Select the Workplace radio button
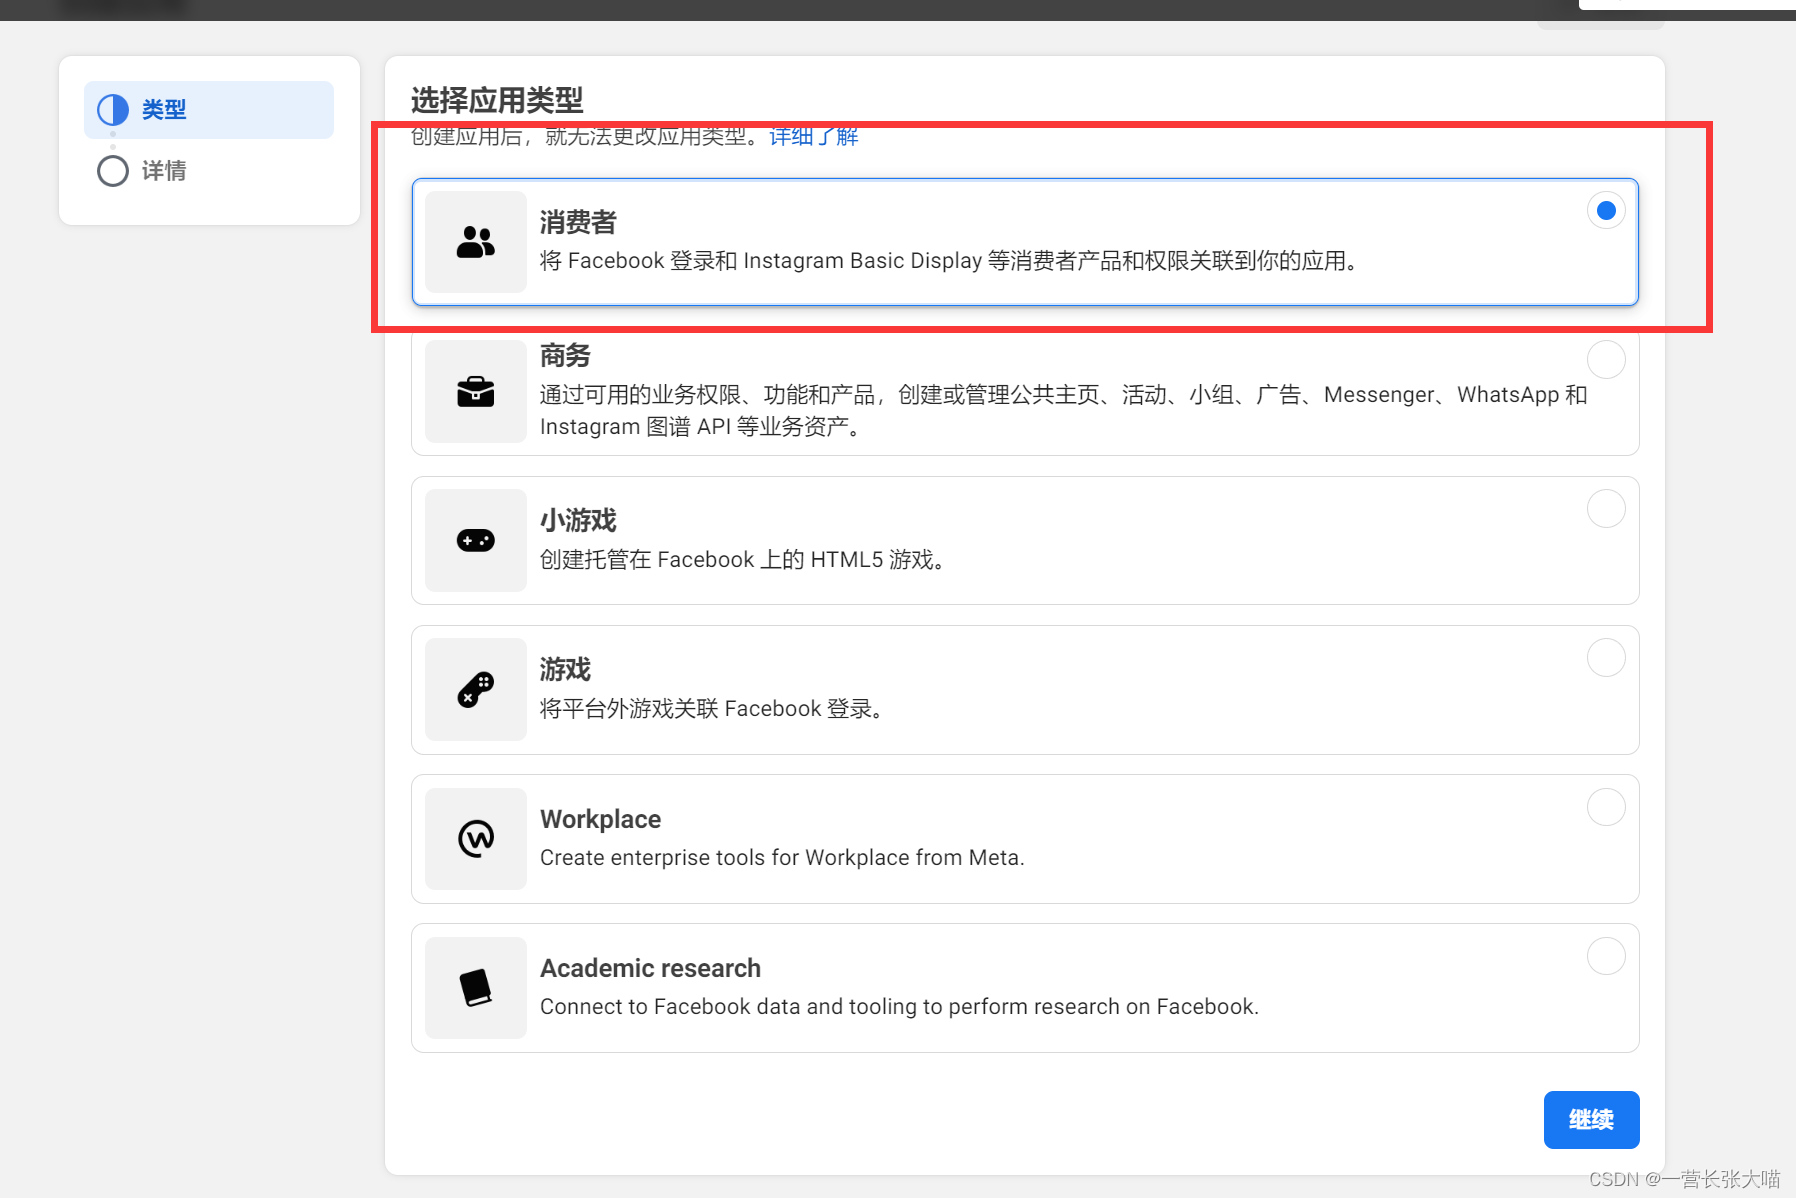 1605,807
